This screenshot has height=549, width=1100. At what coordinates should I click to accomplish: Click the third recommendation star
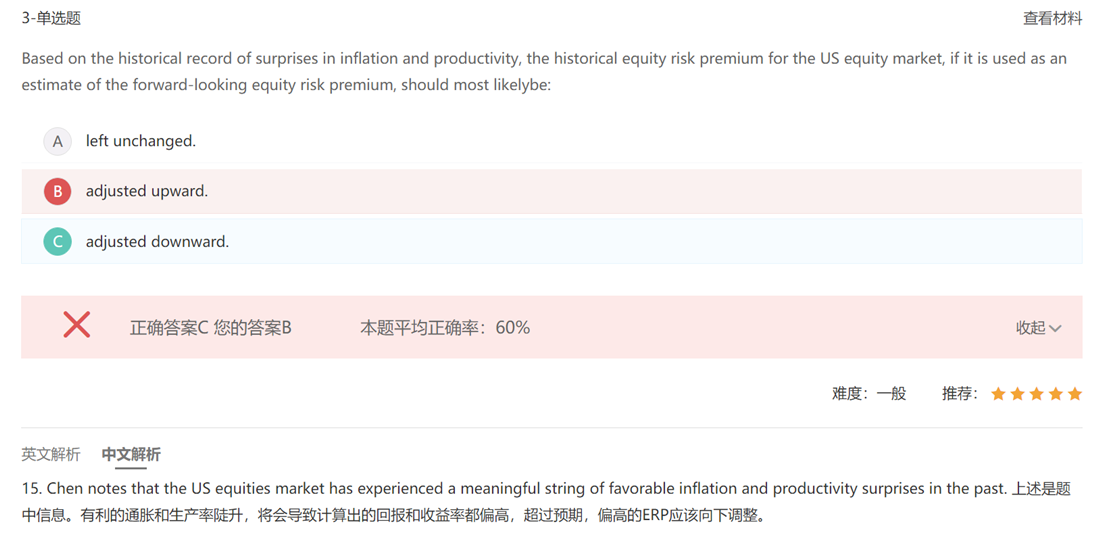click(1036, 394)
